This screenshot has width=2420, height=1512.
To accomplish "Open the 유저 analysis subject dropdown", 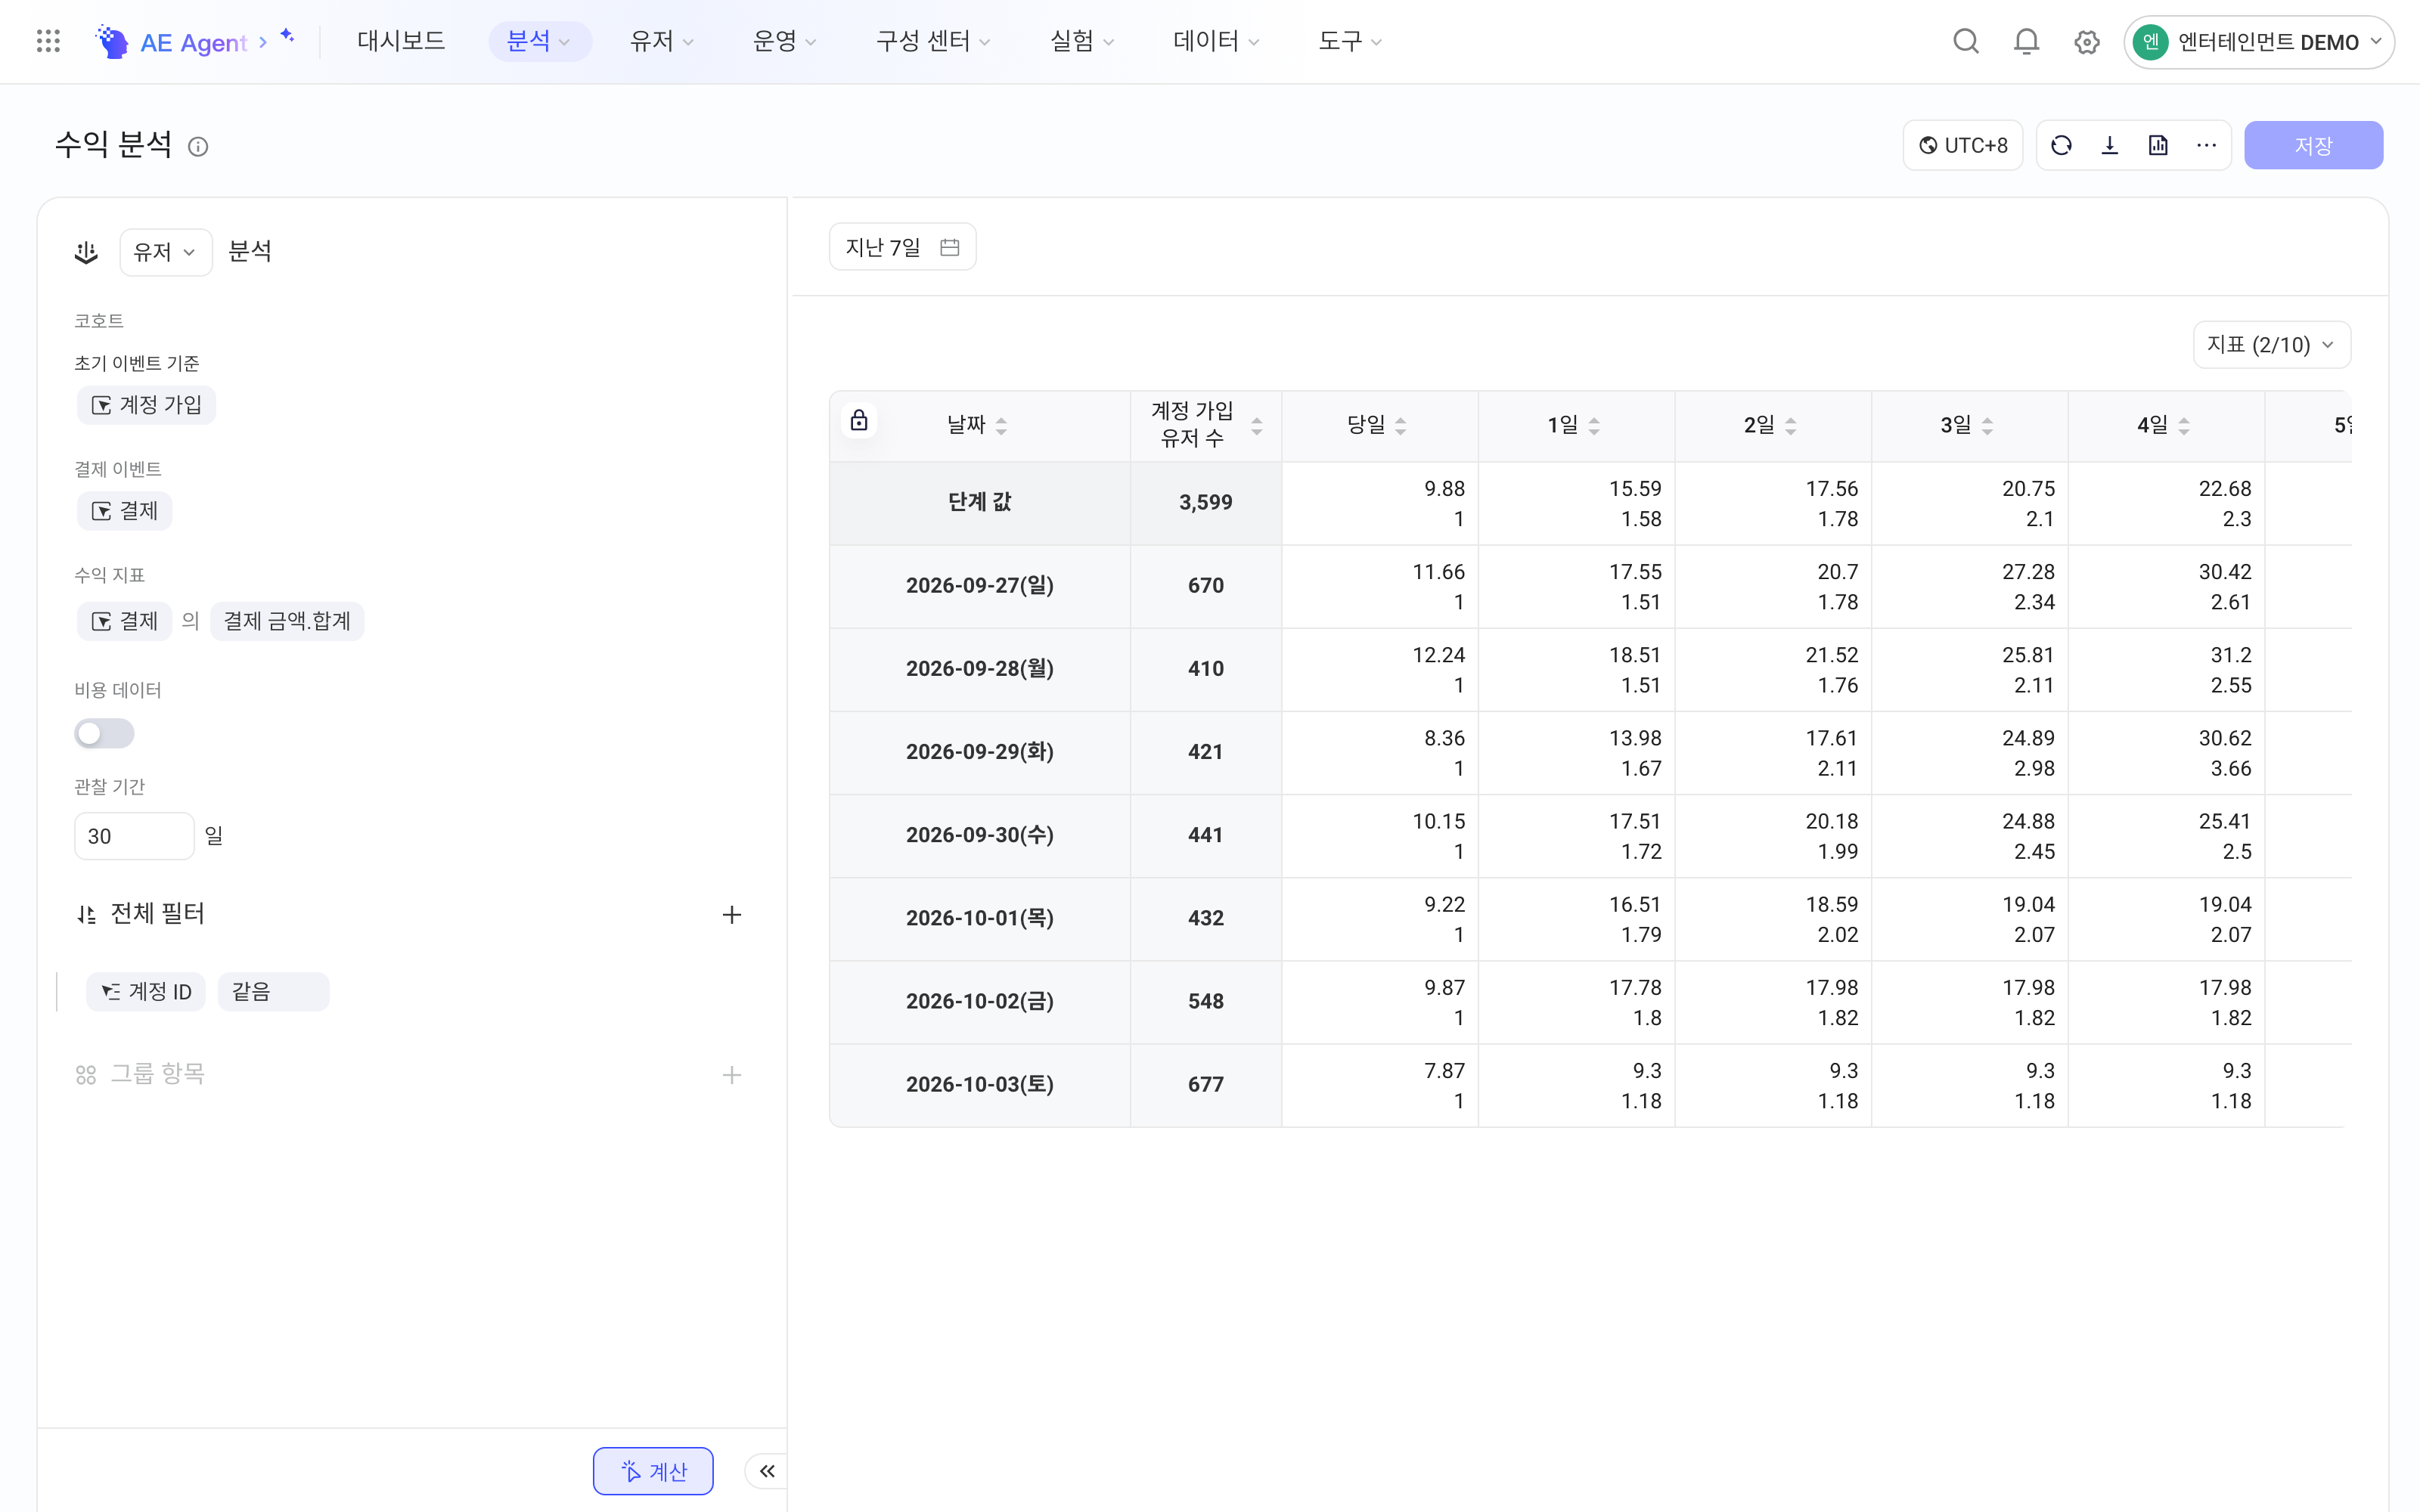I will click(x=165, y=252).
